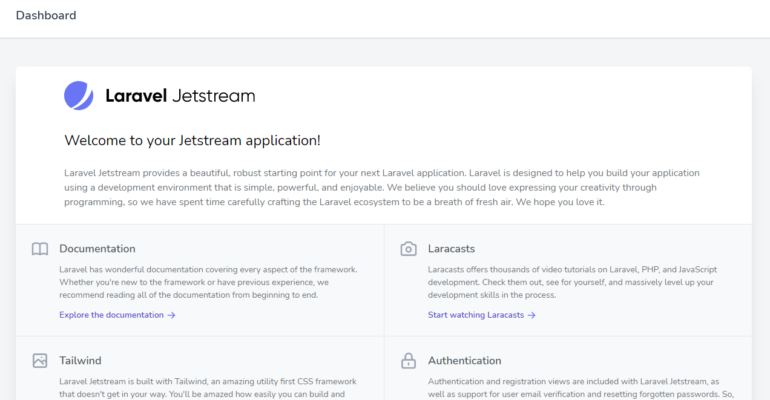
Task: Click the Tailwind section heading
Action: pos(81,361)
